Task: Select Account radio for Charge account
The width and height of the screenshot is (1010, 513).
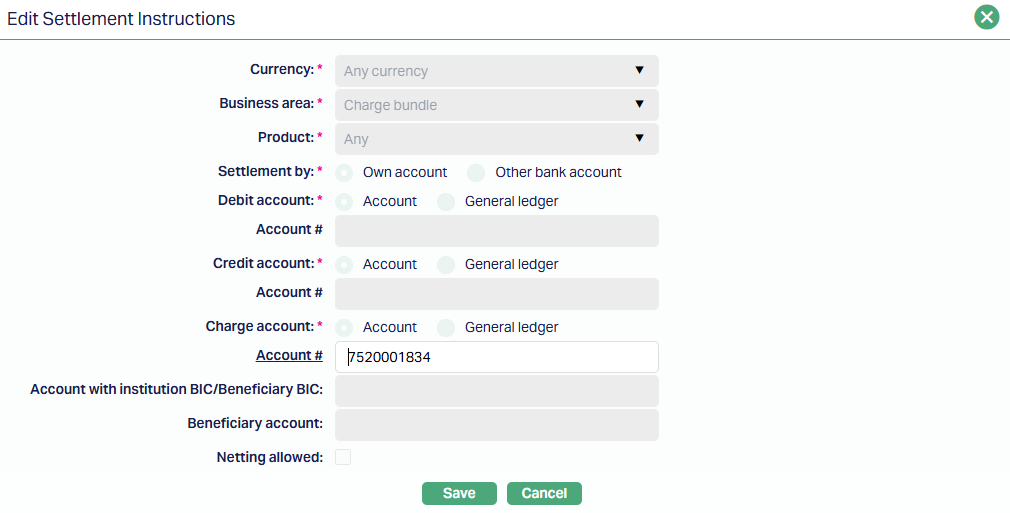Action: point(345,327)
